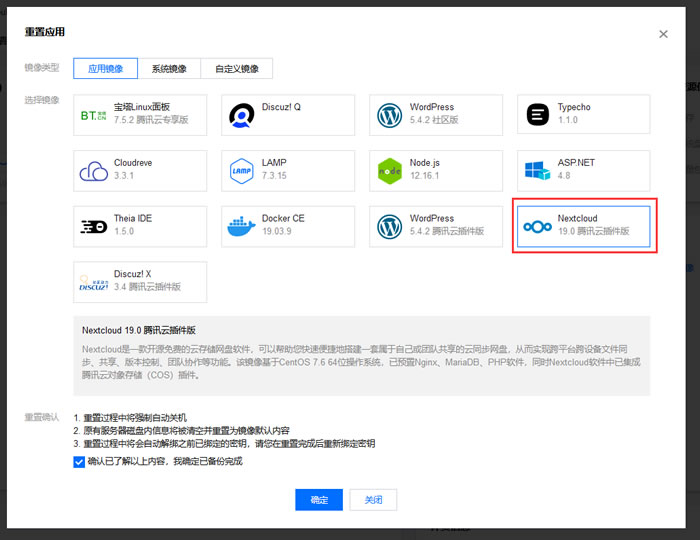Click Theia IDE 1.5.0 version text

tap(124, 231)
